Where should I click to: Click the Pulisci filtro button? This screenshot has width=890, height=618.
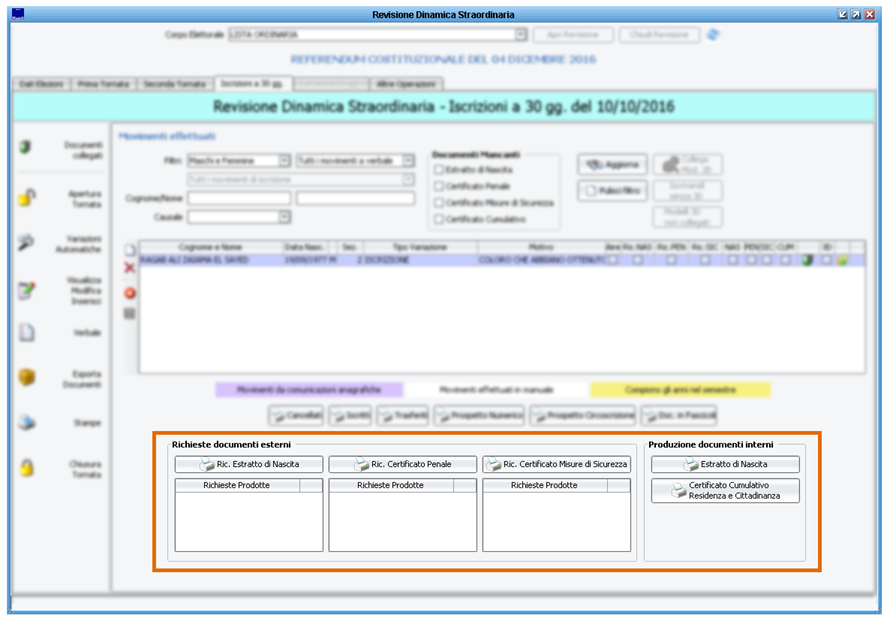pyautogui.click(x=612, y=191)
